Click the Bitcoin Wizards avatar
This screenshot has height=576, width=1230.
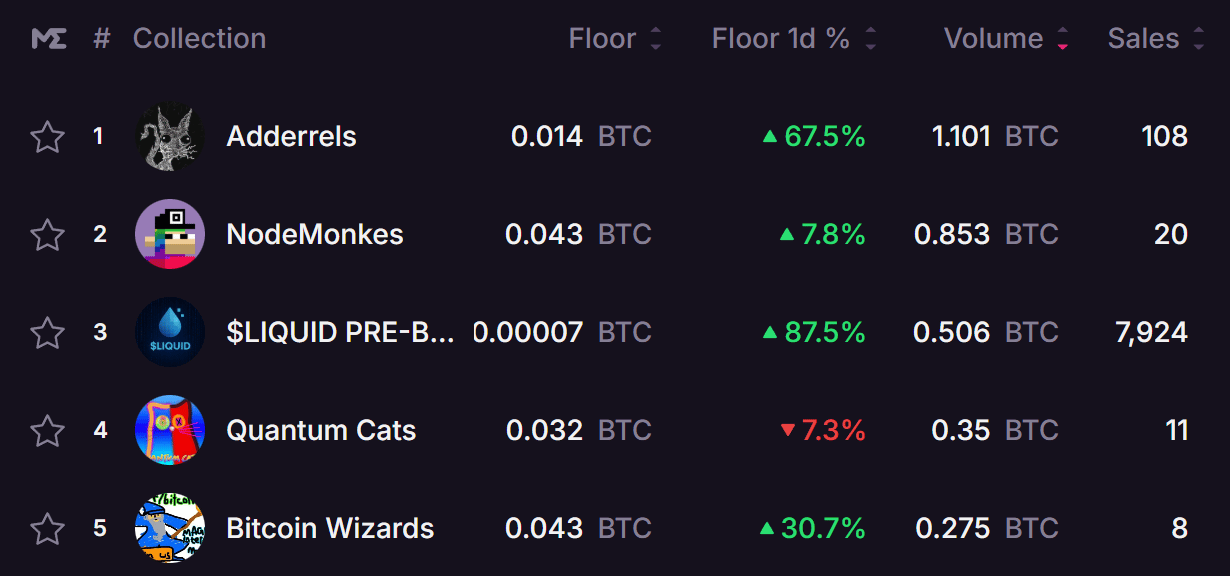[x=170, y=528]
